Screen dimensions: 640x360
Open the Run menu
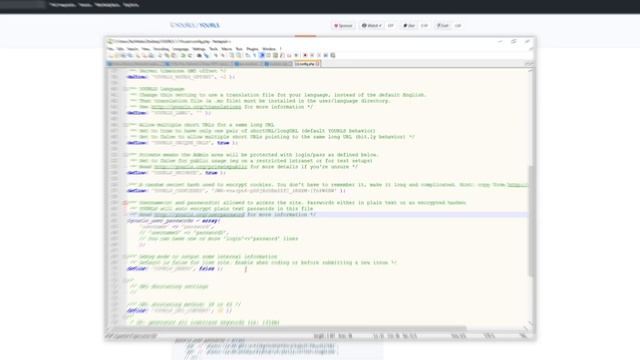239,49
